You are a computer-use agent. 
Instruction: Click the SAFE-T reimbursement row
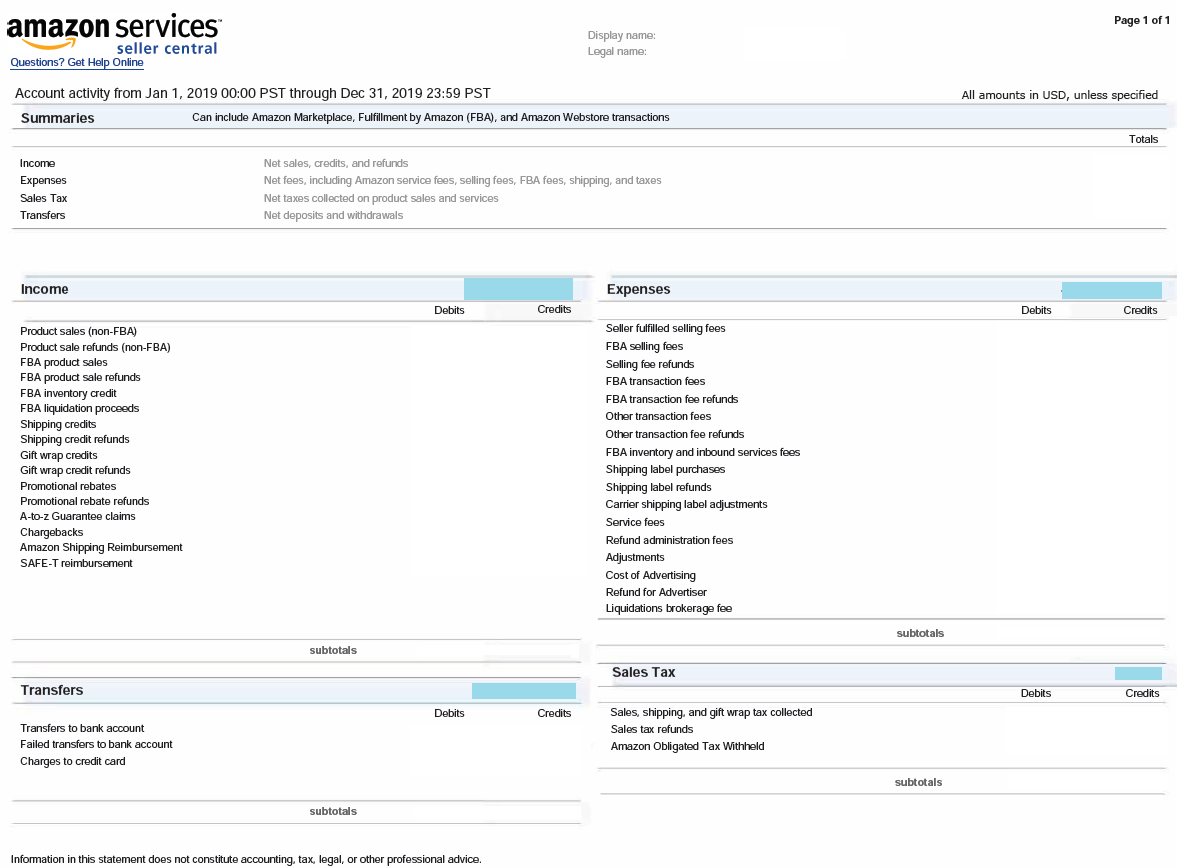click(x=76, y=563)
